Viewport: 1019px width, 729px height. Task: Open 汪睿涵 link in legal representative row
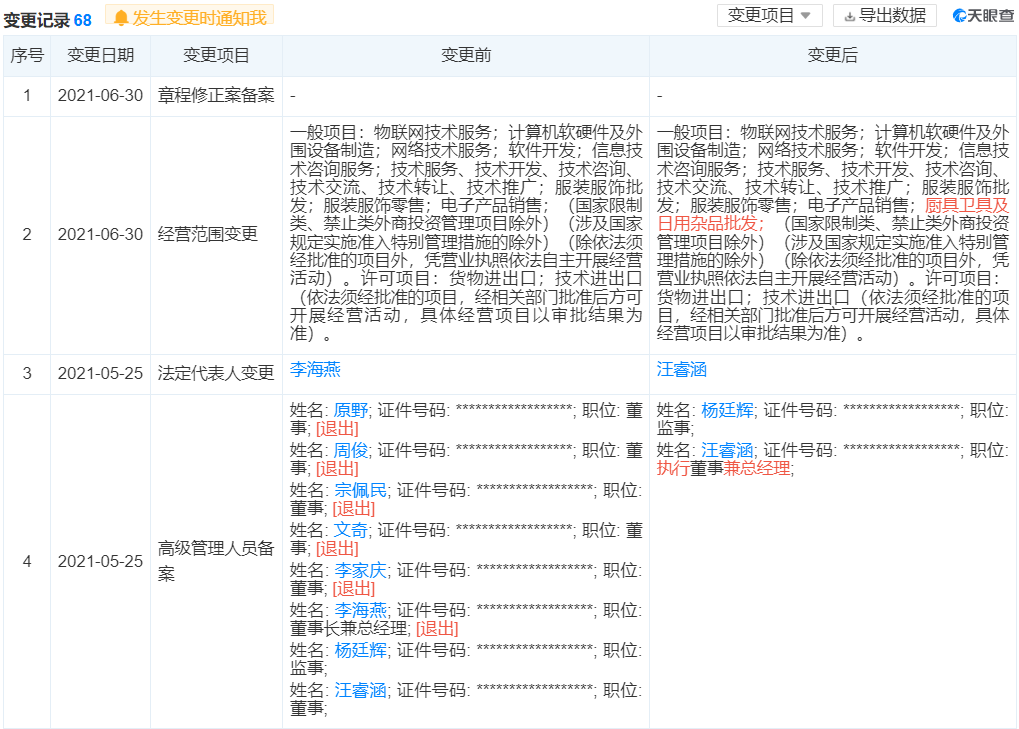tap(682, 370)
